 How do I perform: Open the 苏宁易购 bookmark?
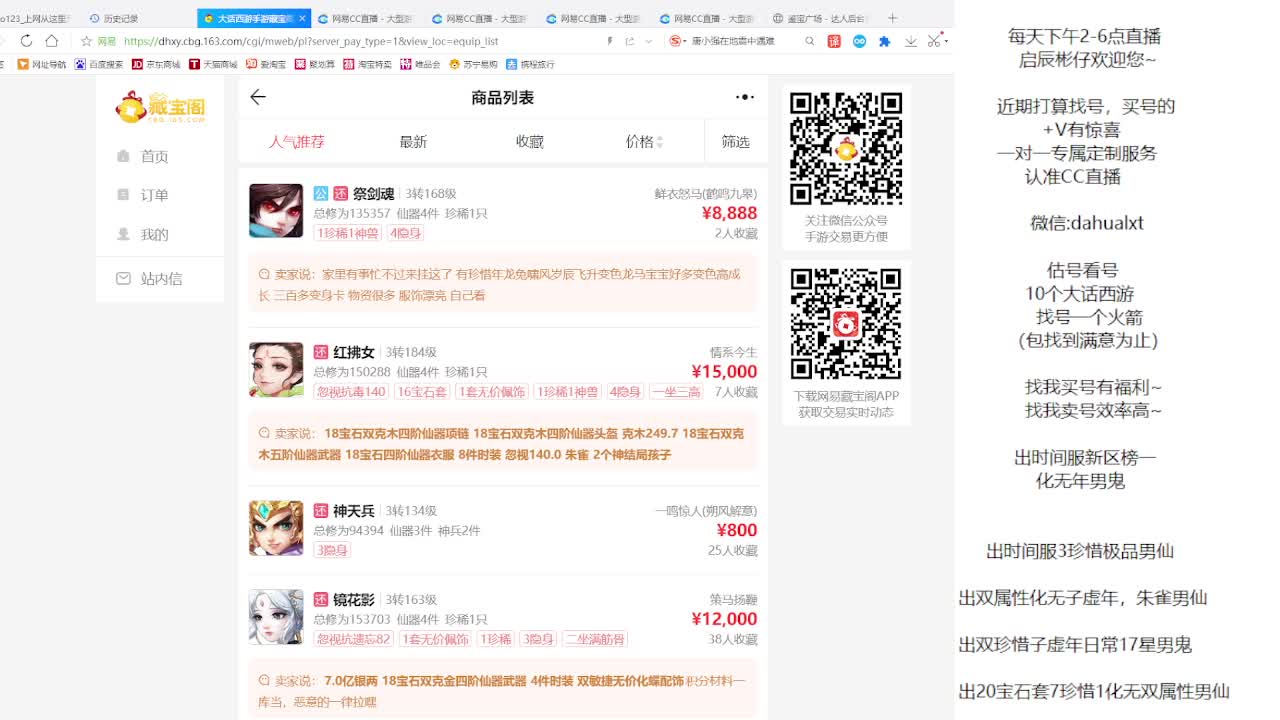pyautogui.click(x=474, y=64)
